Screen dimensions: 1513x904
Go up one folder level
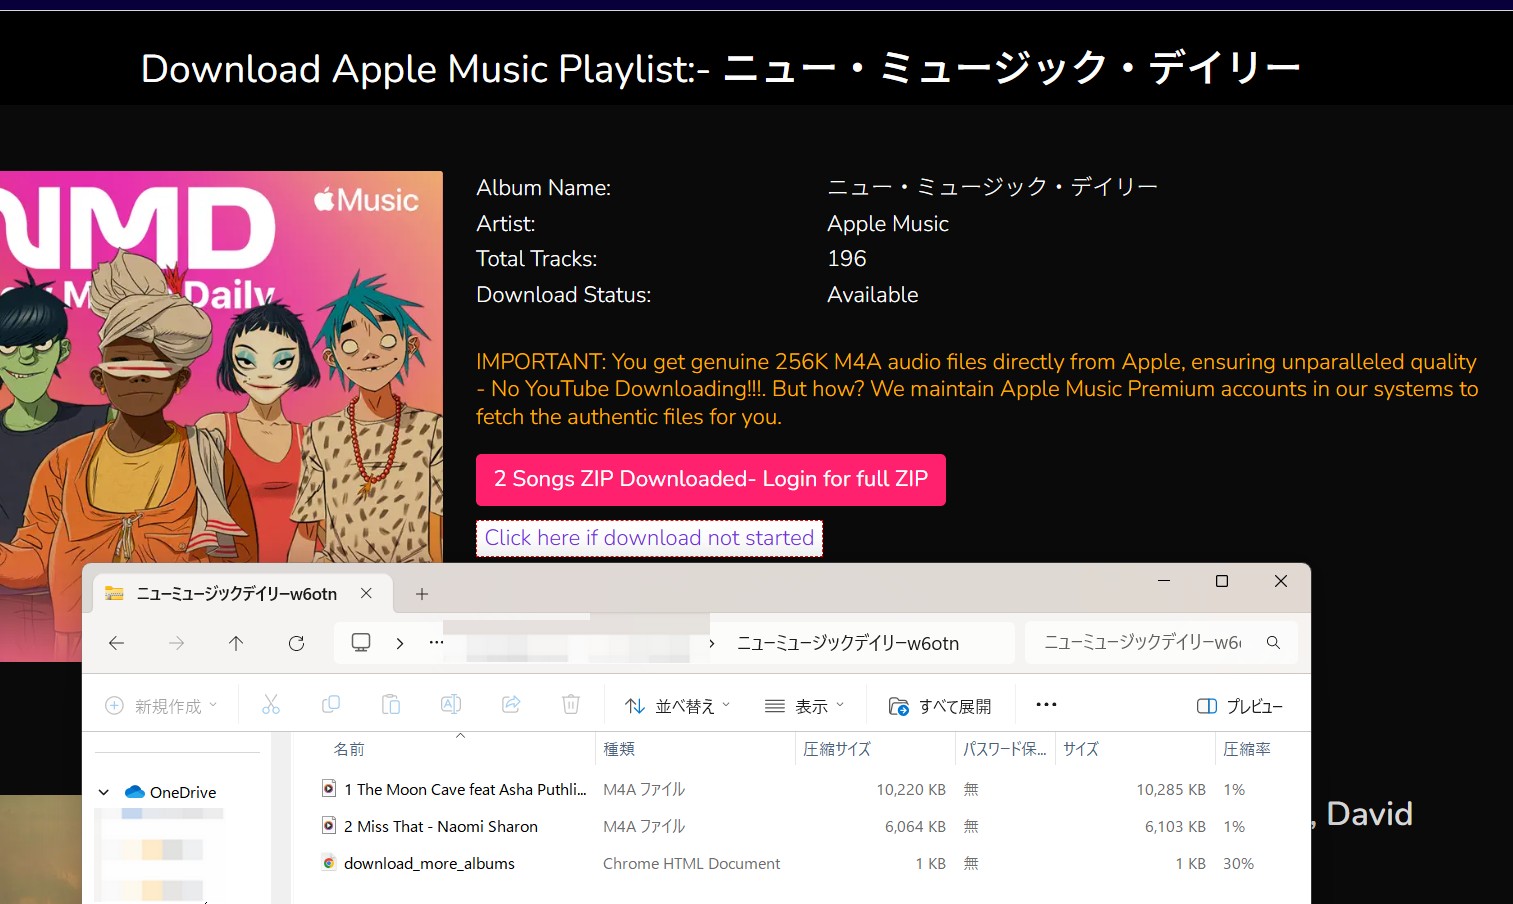(x=236, y=643)
